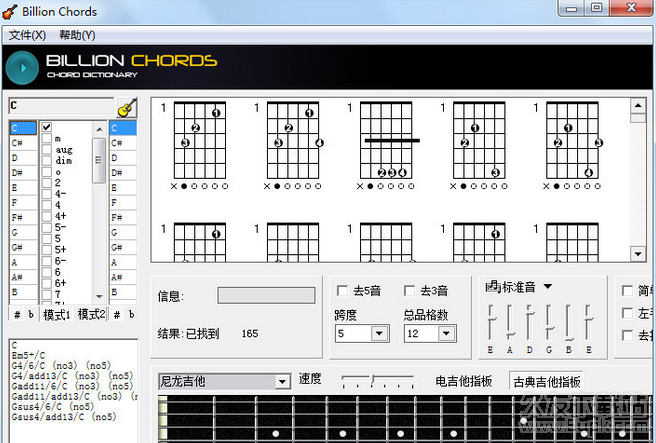Click the chord name input field

pyautogui.click(x=61, y=106)
